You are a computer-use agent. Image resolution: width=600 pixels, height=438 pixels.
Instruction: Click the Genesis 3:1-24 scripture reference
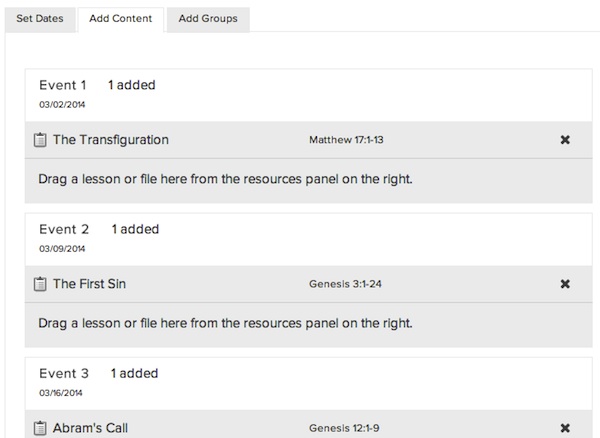[x=346, y=284]
